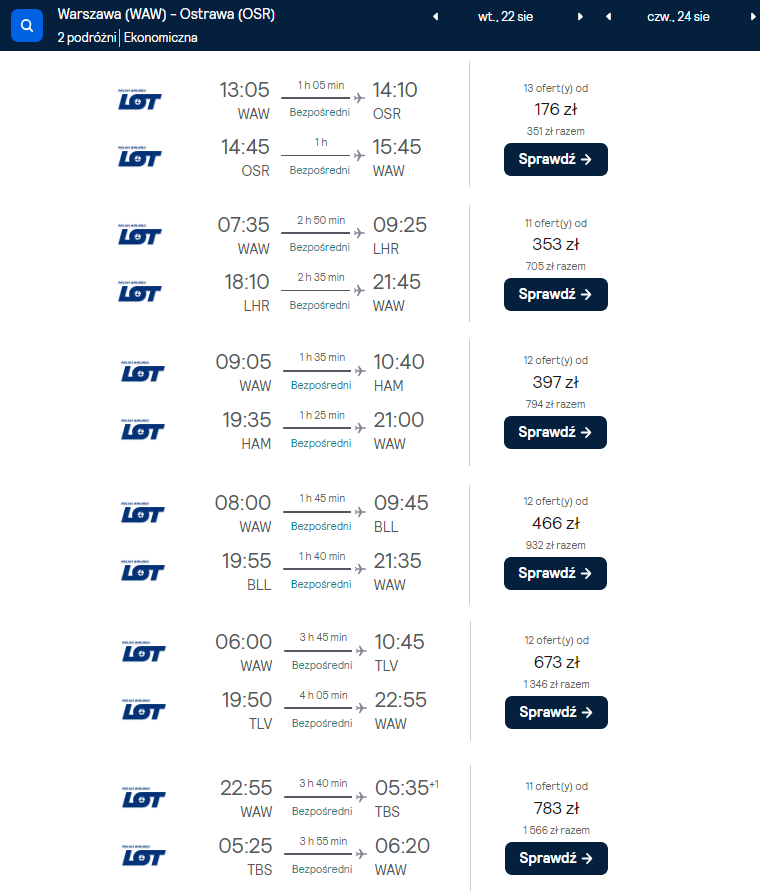Open the return date czw., 24 sie
The image size is (761, 891).
[x=678, y=17]
